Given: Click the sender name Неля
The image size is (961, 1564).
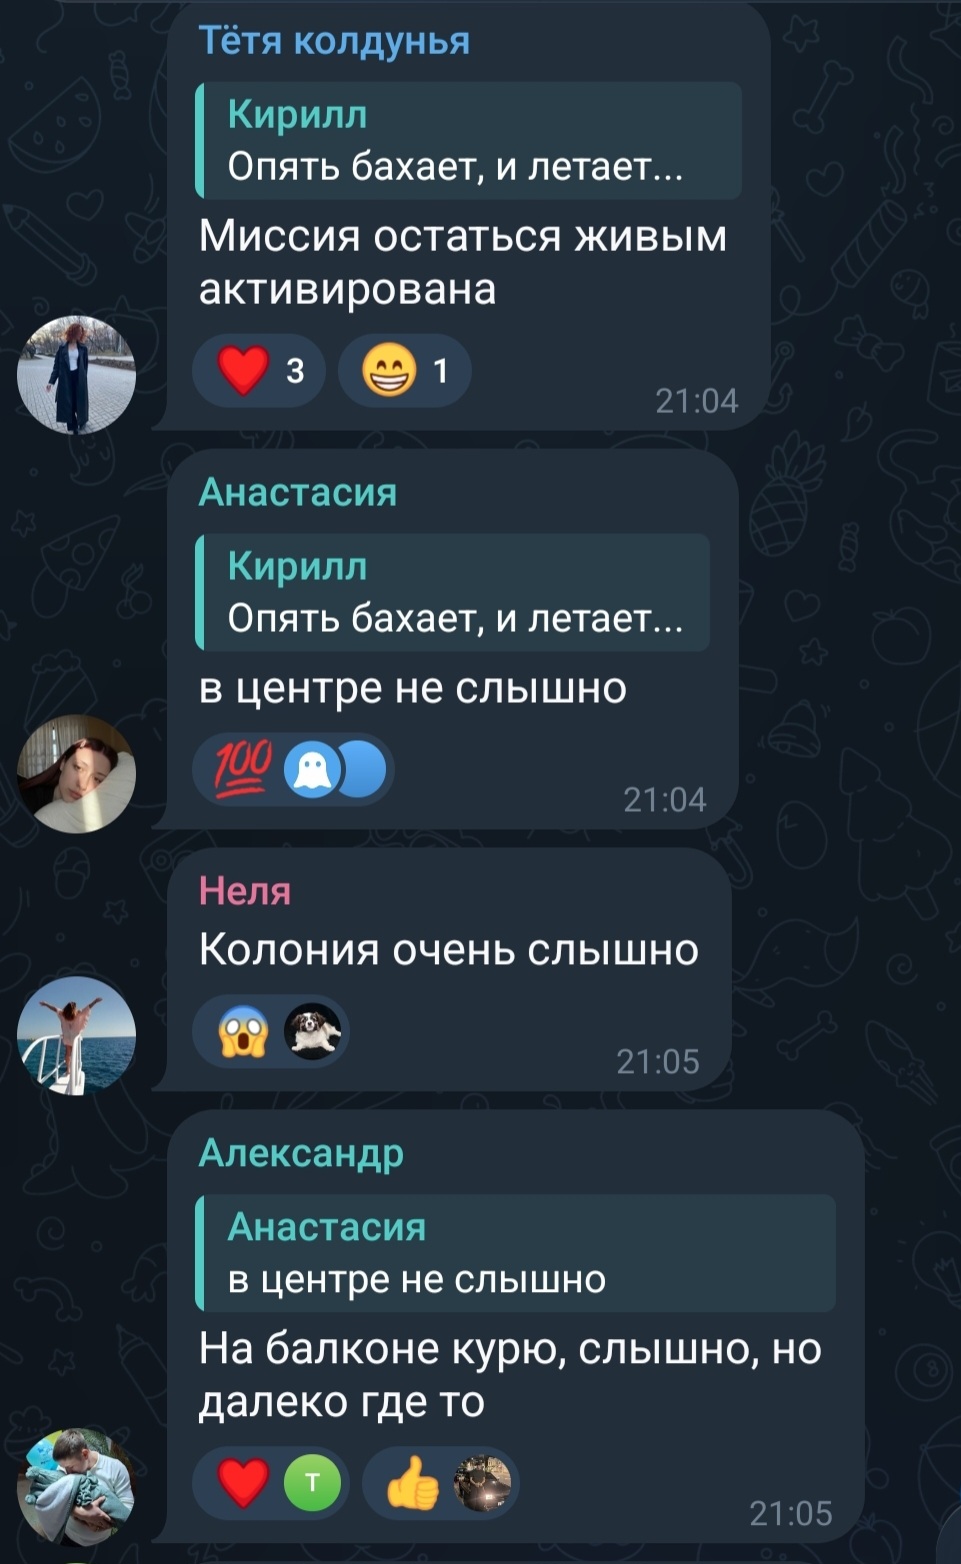Looking at the screenshot, I should coord(245,890).
